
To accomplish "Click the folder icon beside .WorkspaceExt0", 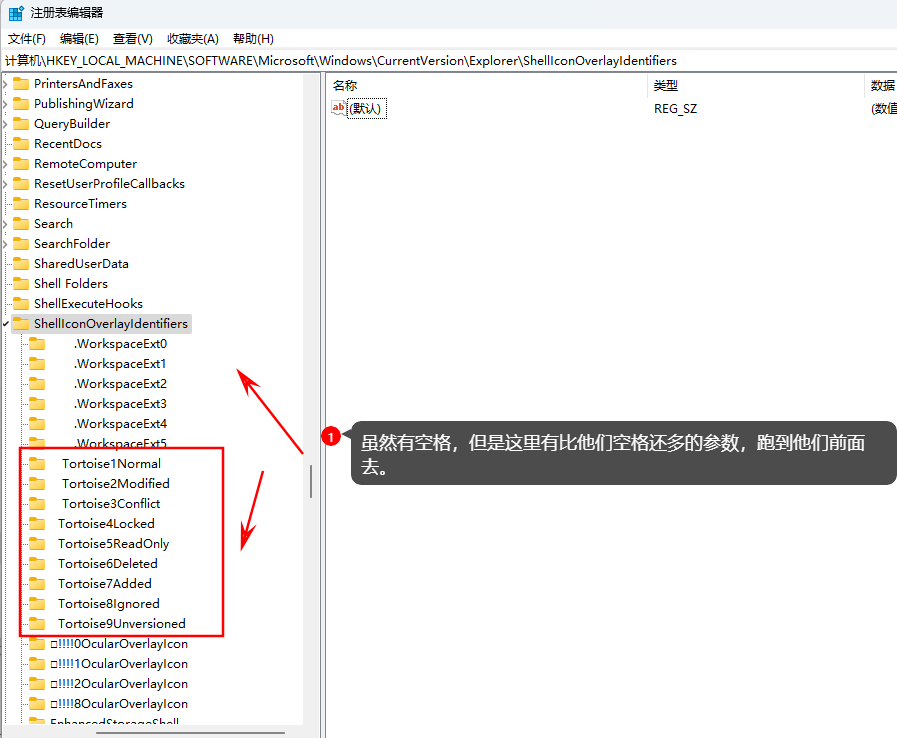I will [x=37, y=343].
